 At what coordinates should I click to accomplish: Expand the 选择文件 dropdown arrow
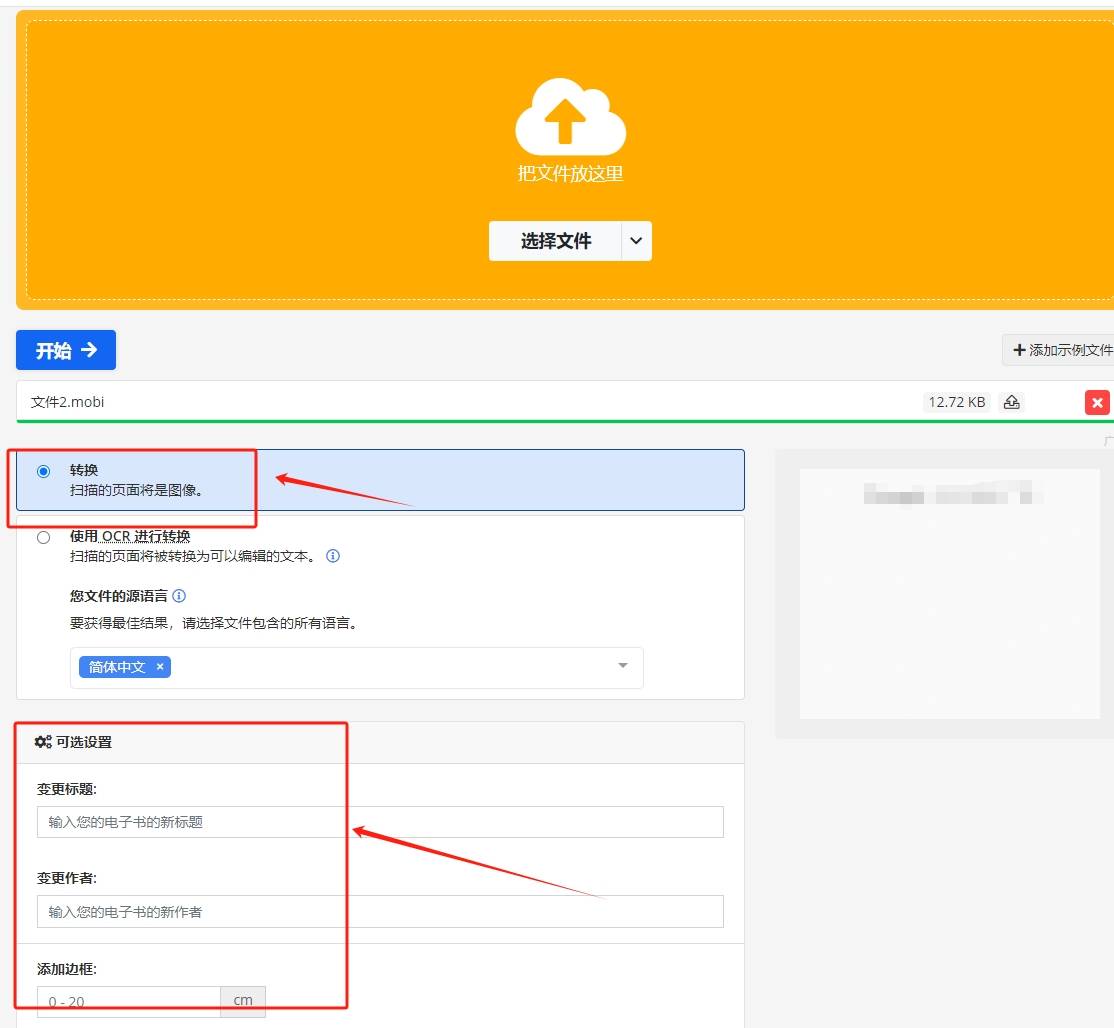[x=637, y=240]
